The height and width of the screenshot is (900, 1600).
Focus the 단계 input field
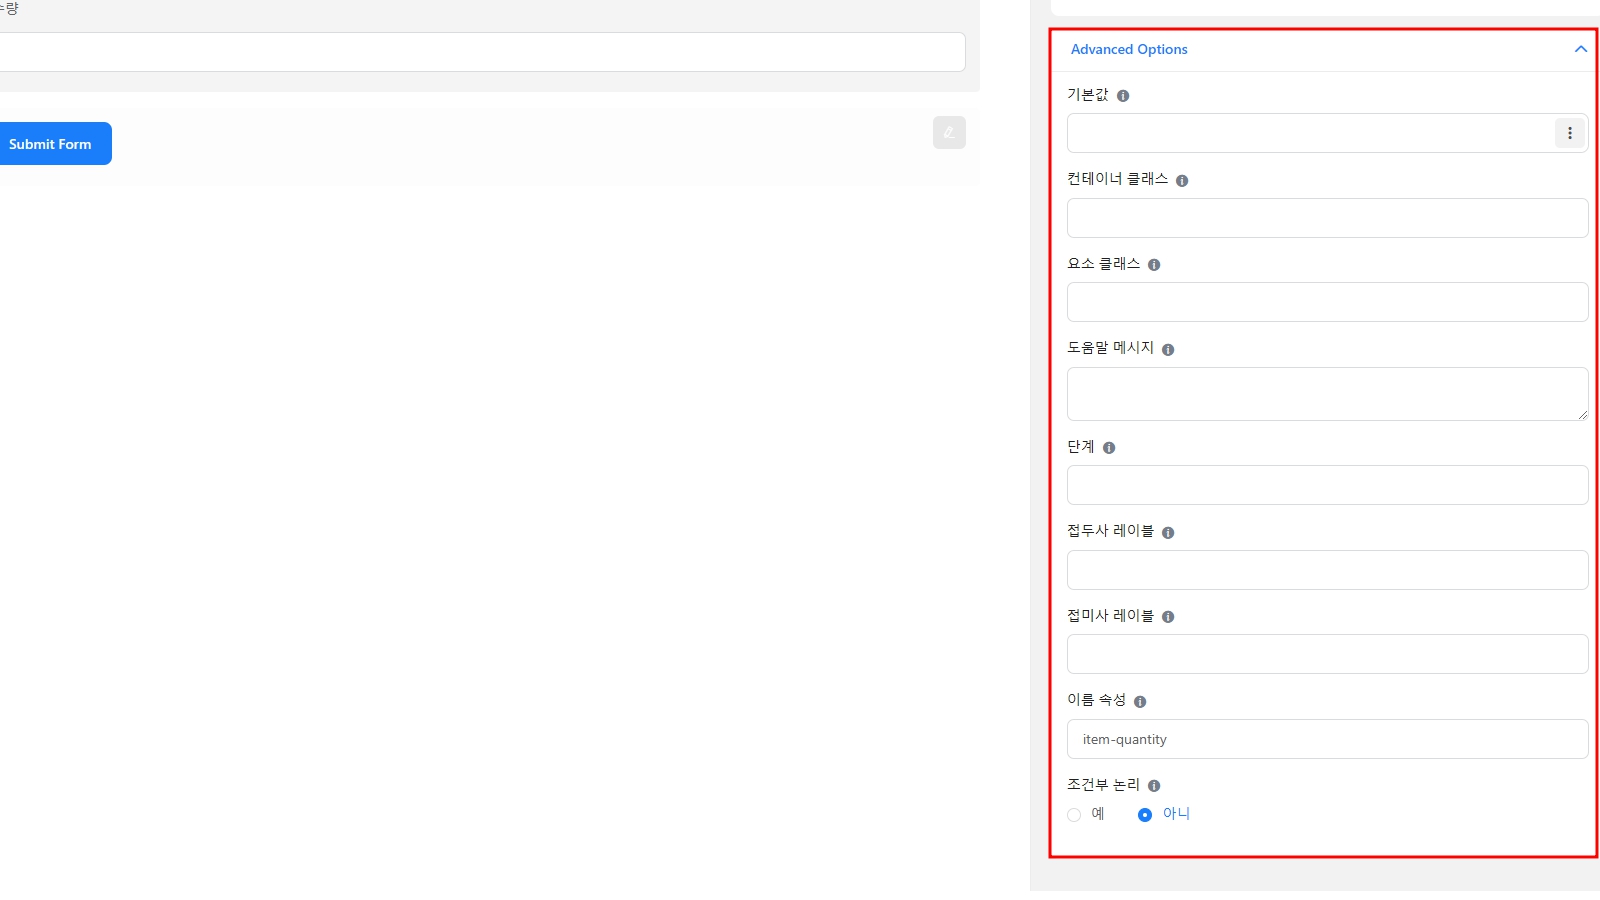(1328, 485)
